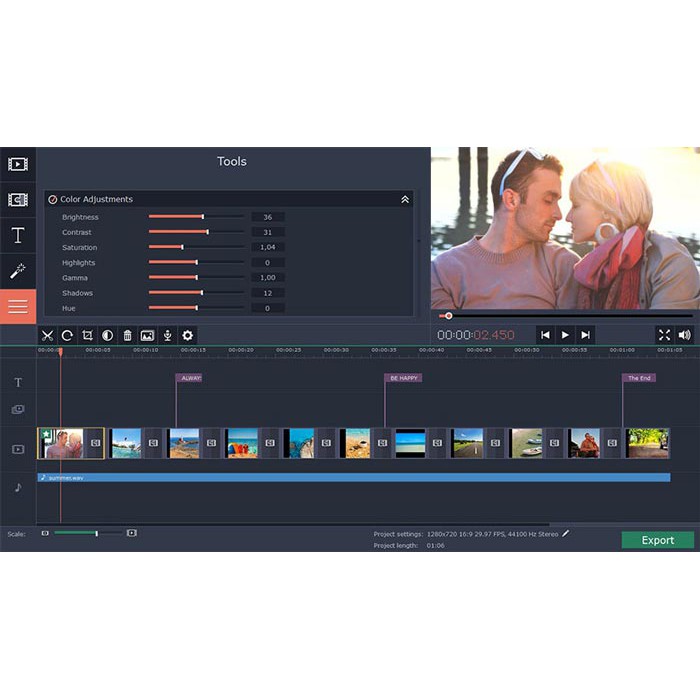Open the magic wand effects sidebar tab
Viewport: 700px width, 700px height.
coord(18,271)
